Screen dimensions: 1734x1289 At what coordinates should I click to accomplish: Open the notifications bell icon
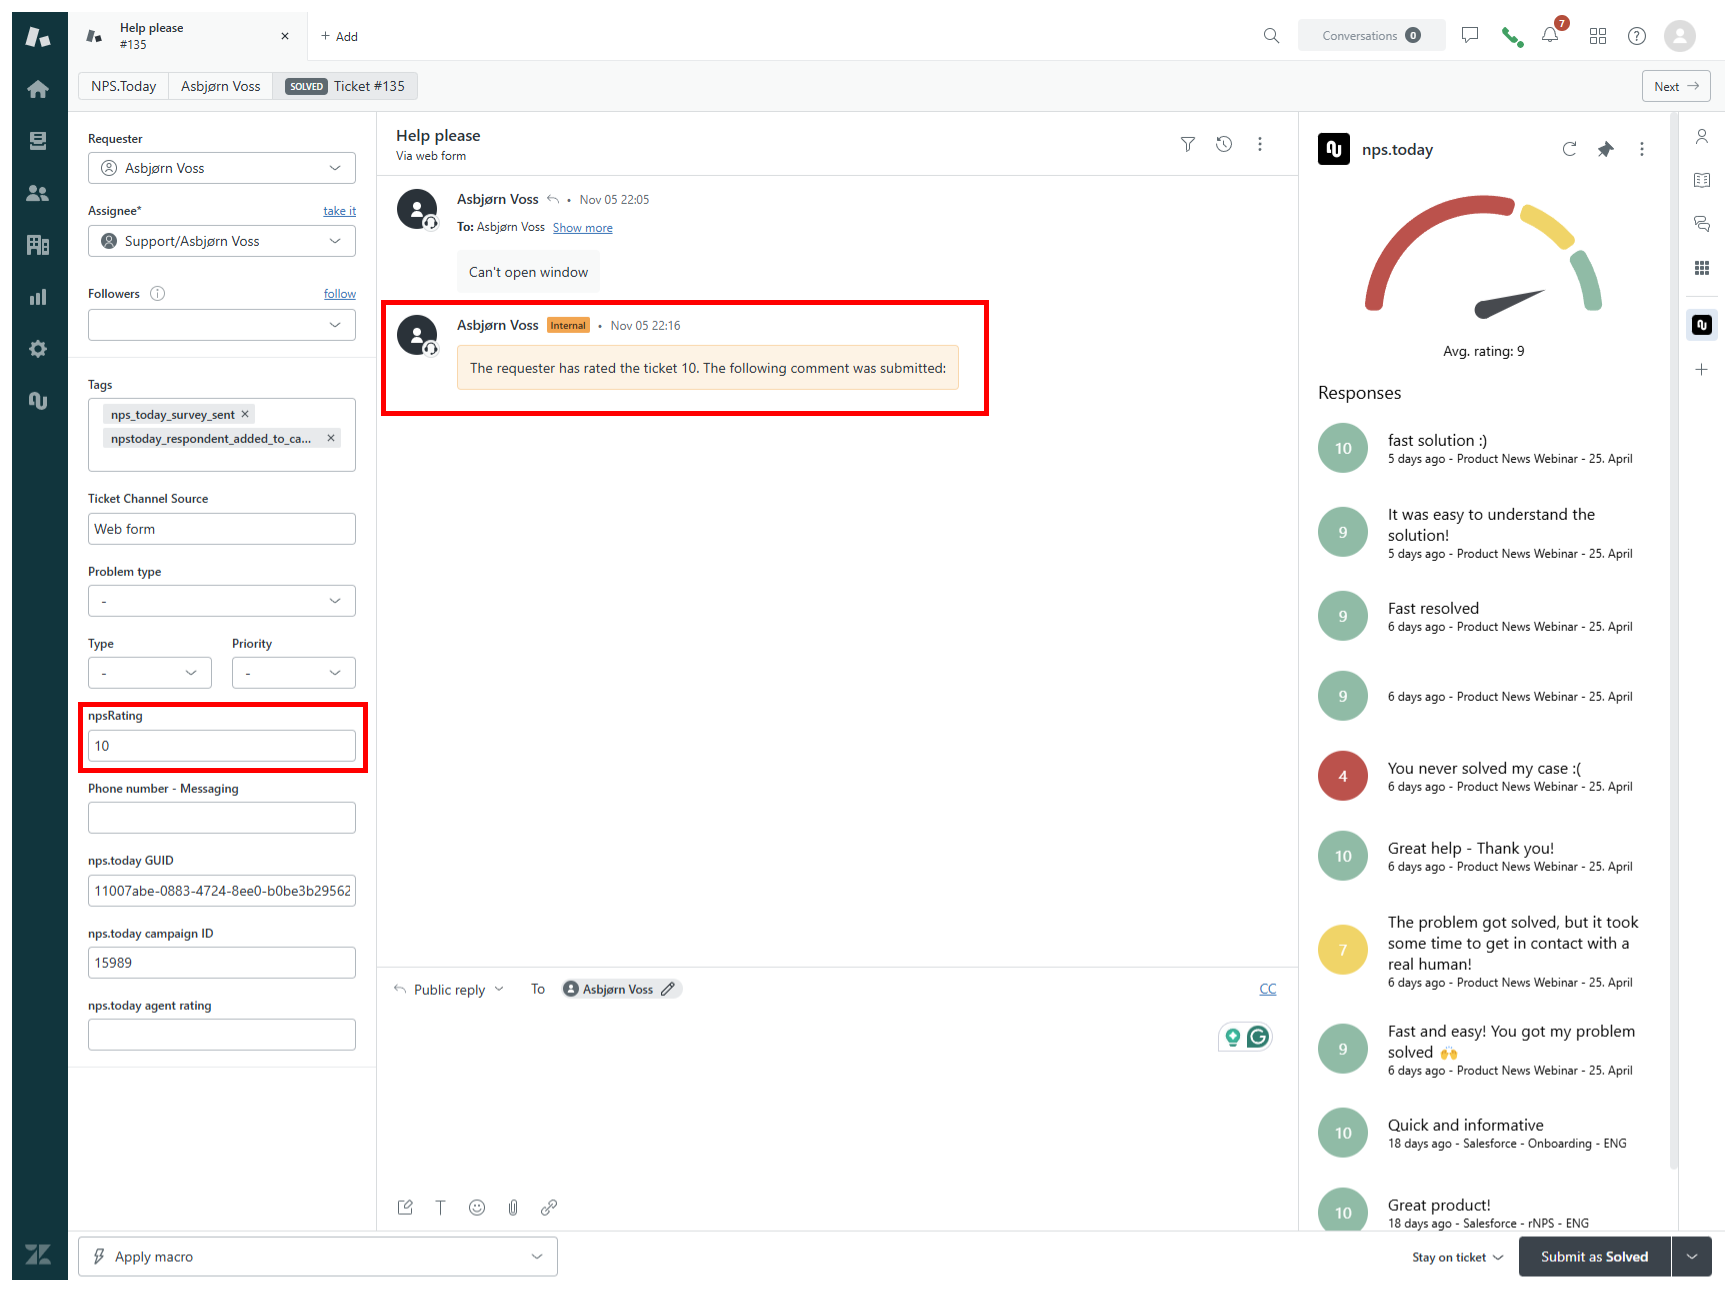click(x=1550, y=36)
